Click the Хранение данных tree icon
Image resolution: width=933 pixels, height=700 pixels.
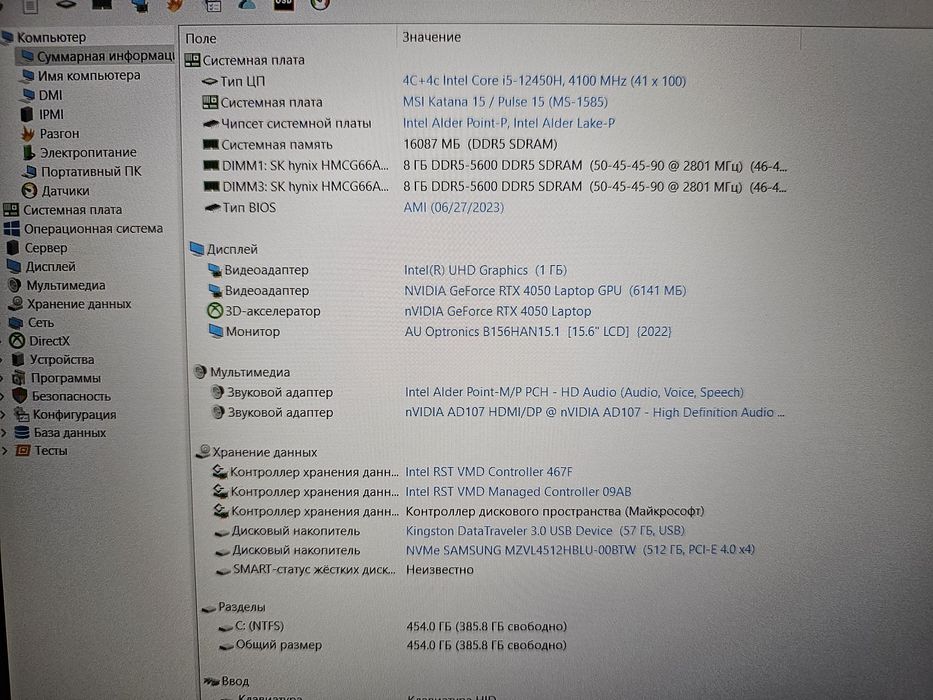(16, 304)
